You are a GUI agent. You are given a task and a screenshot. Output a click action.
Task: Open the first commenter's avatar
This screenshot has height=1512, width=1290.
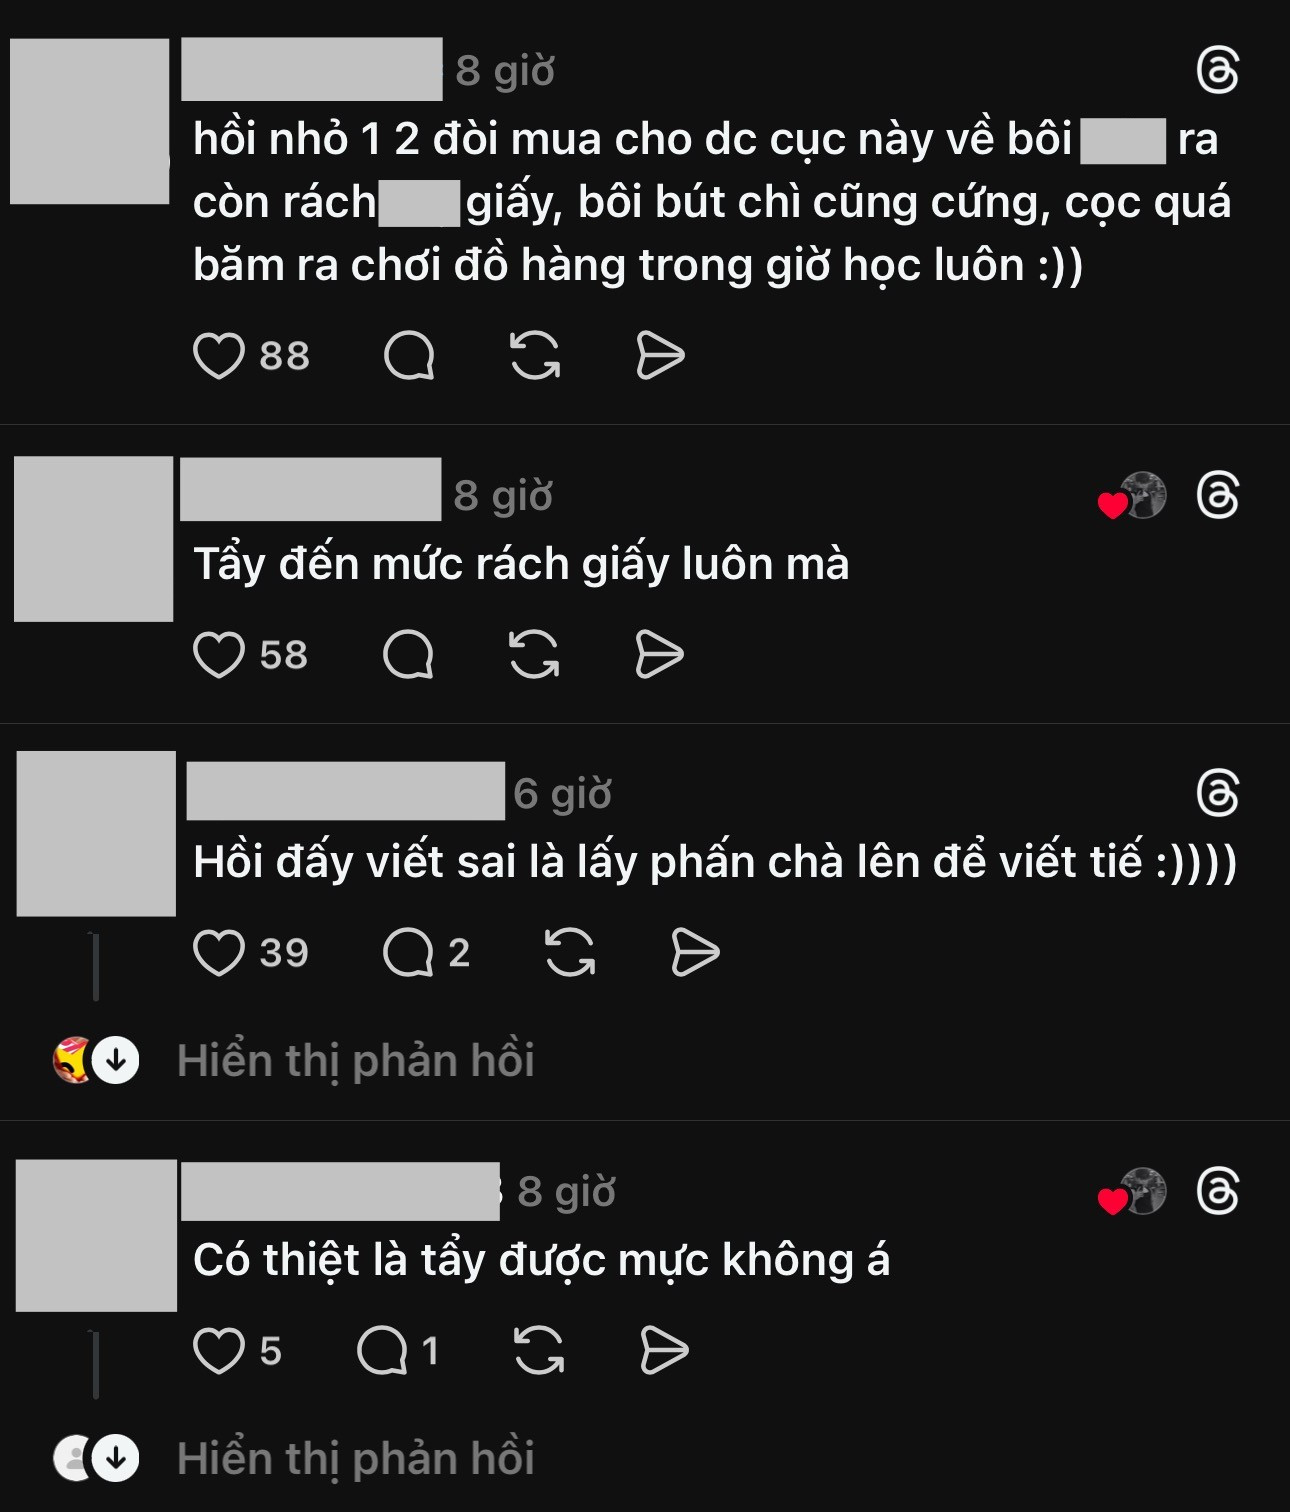pyautogui.click(x=90, y=121)
